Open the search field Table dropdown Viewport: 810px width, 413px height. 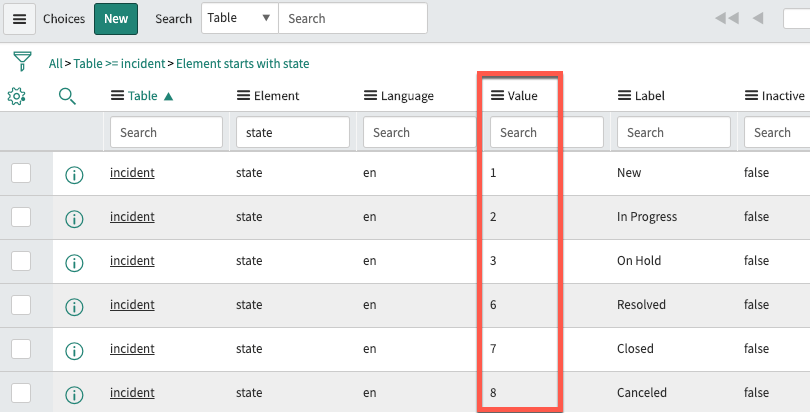[x=240, y=18]
